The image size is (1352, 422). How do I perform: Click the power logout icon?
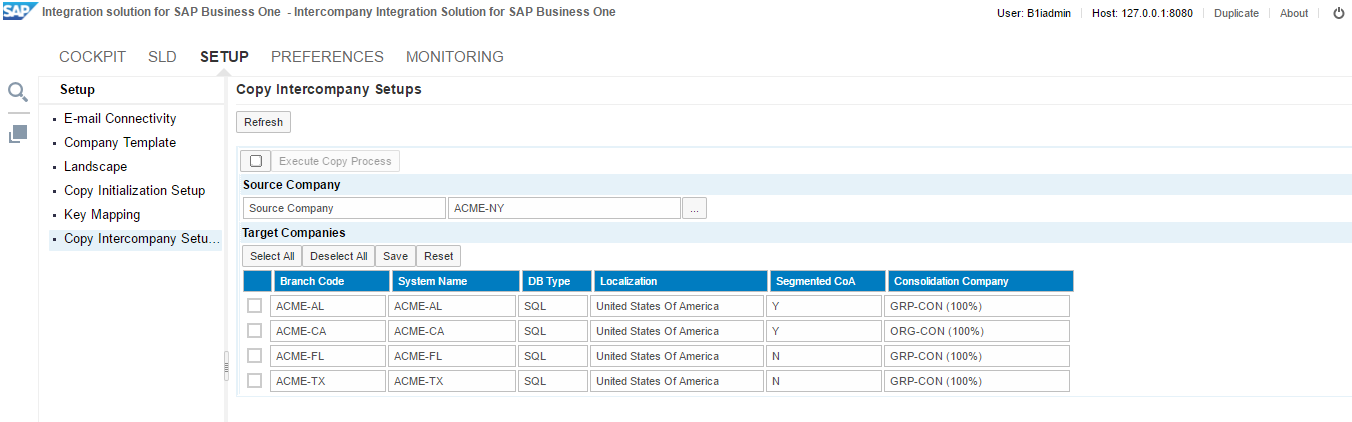(x=1338, y=13)
